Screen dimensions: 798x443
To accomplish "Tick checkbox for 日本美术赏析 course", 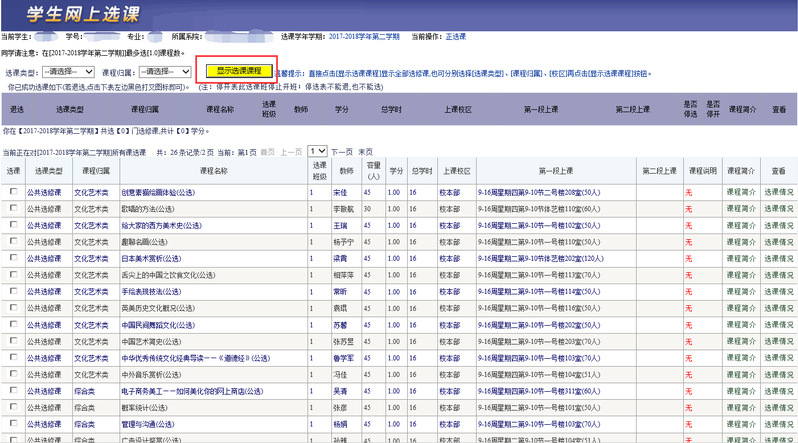I will click(13, 257).
